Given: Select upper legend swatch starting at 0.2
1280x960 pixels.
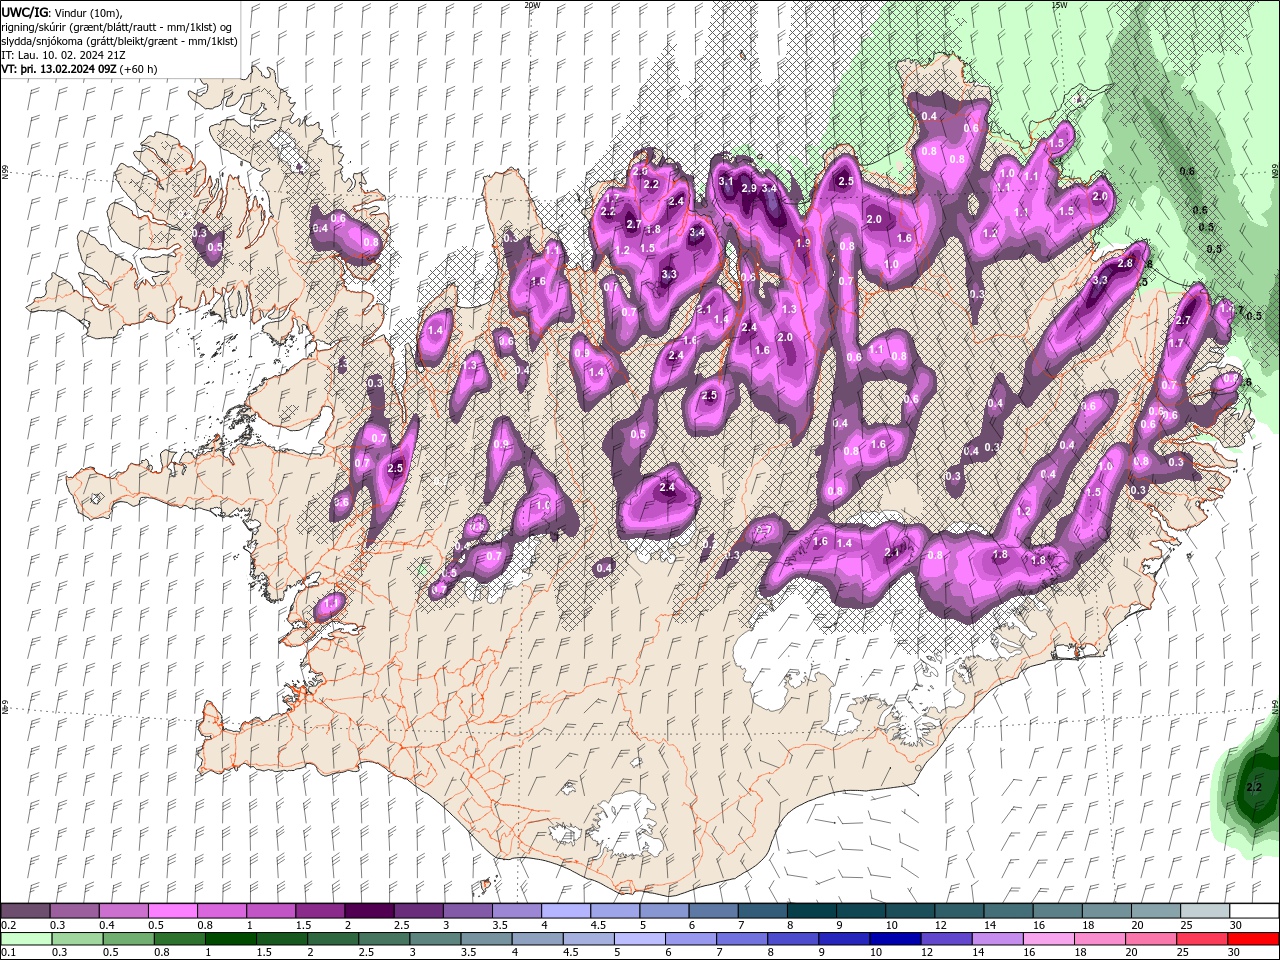Looking at the screenshot, I should tap(25, 911).
